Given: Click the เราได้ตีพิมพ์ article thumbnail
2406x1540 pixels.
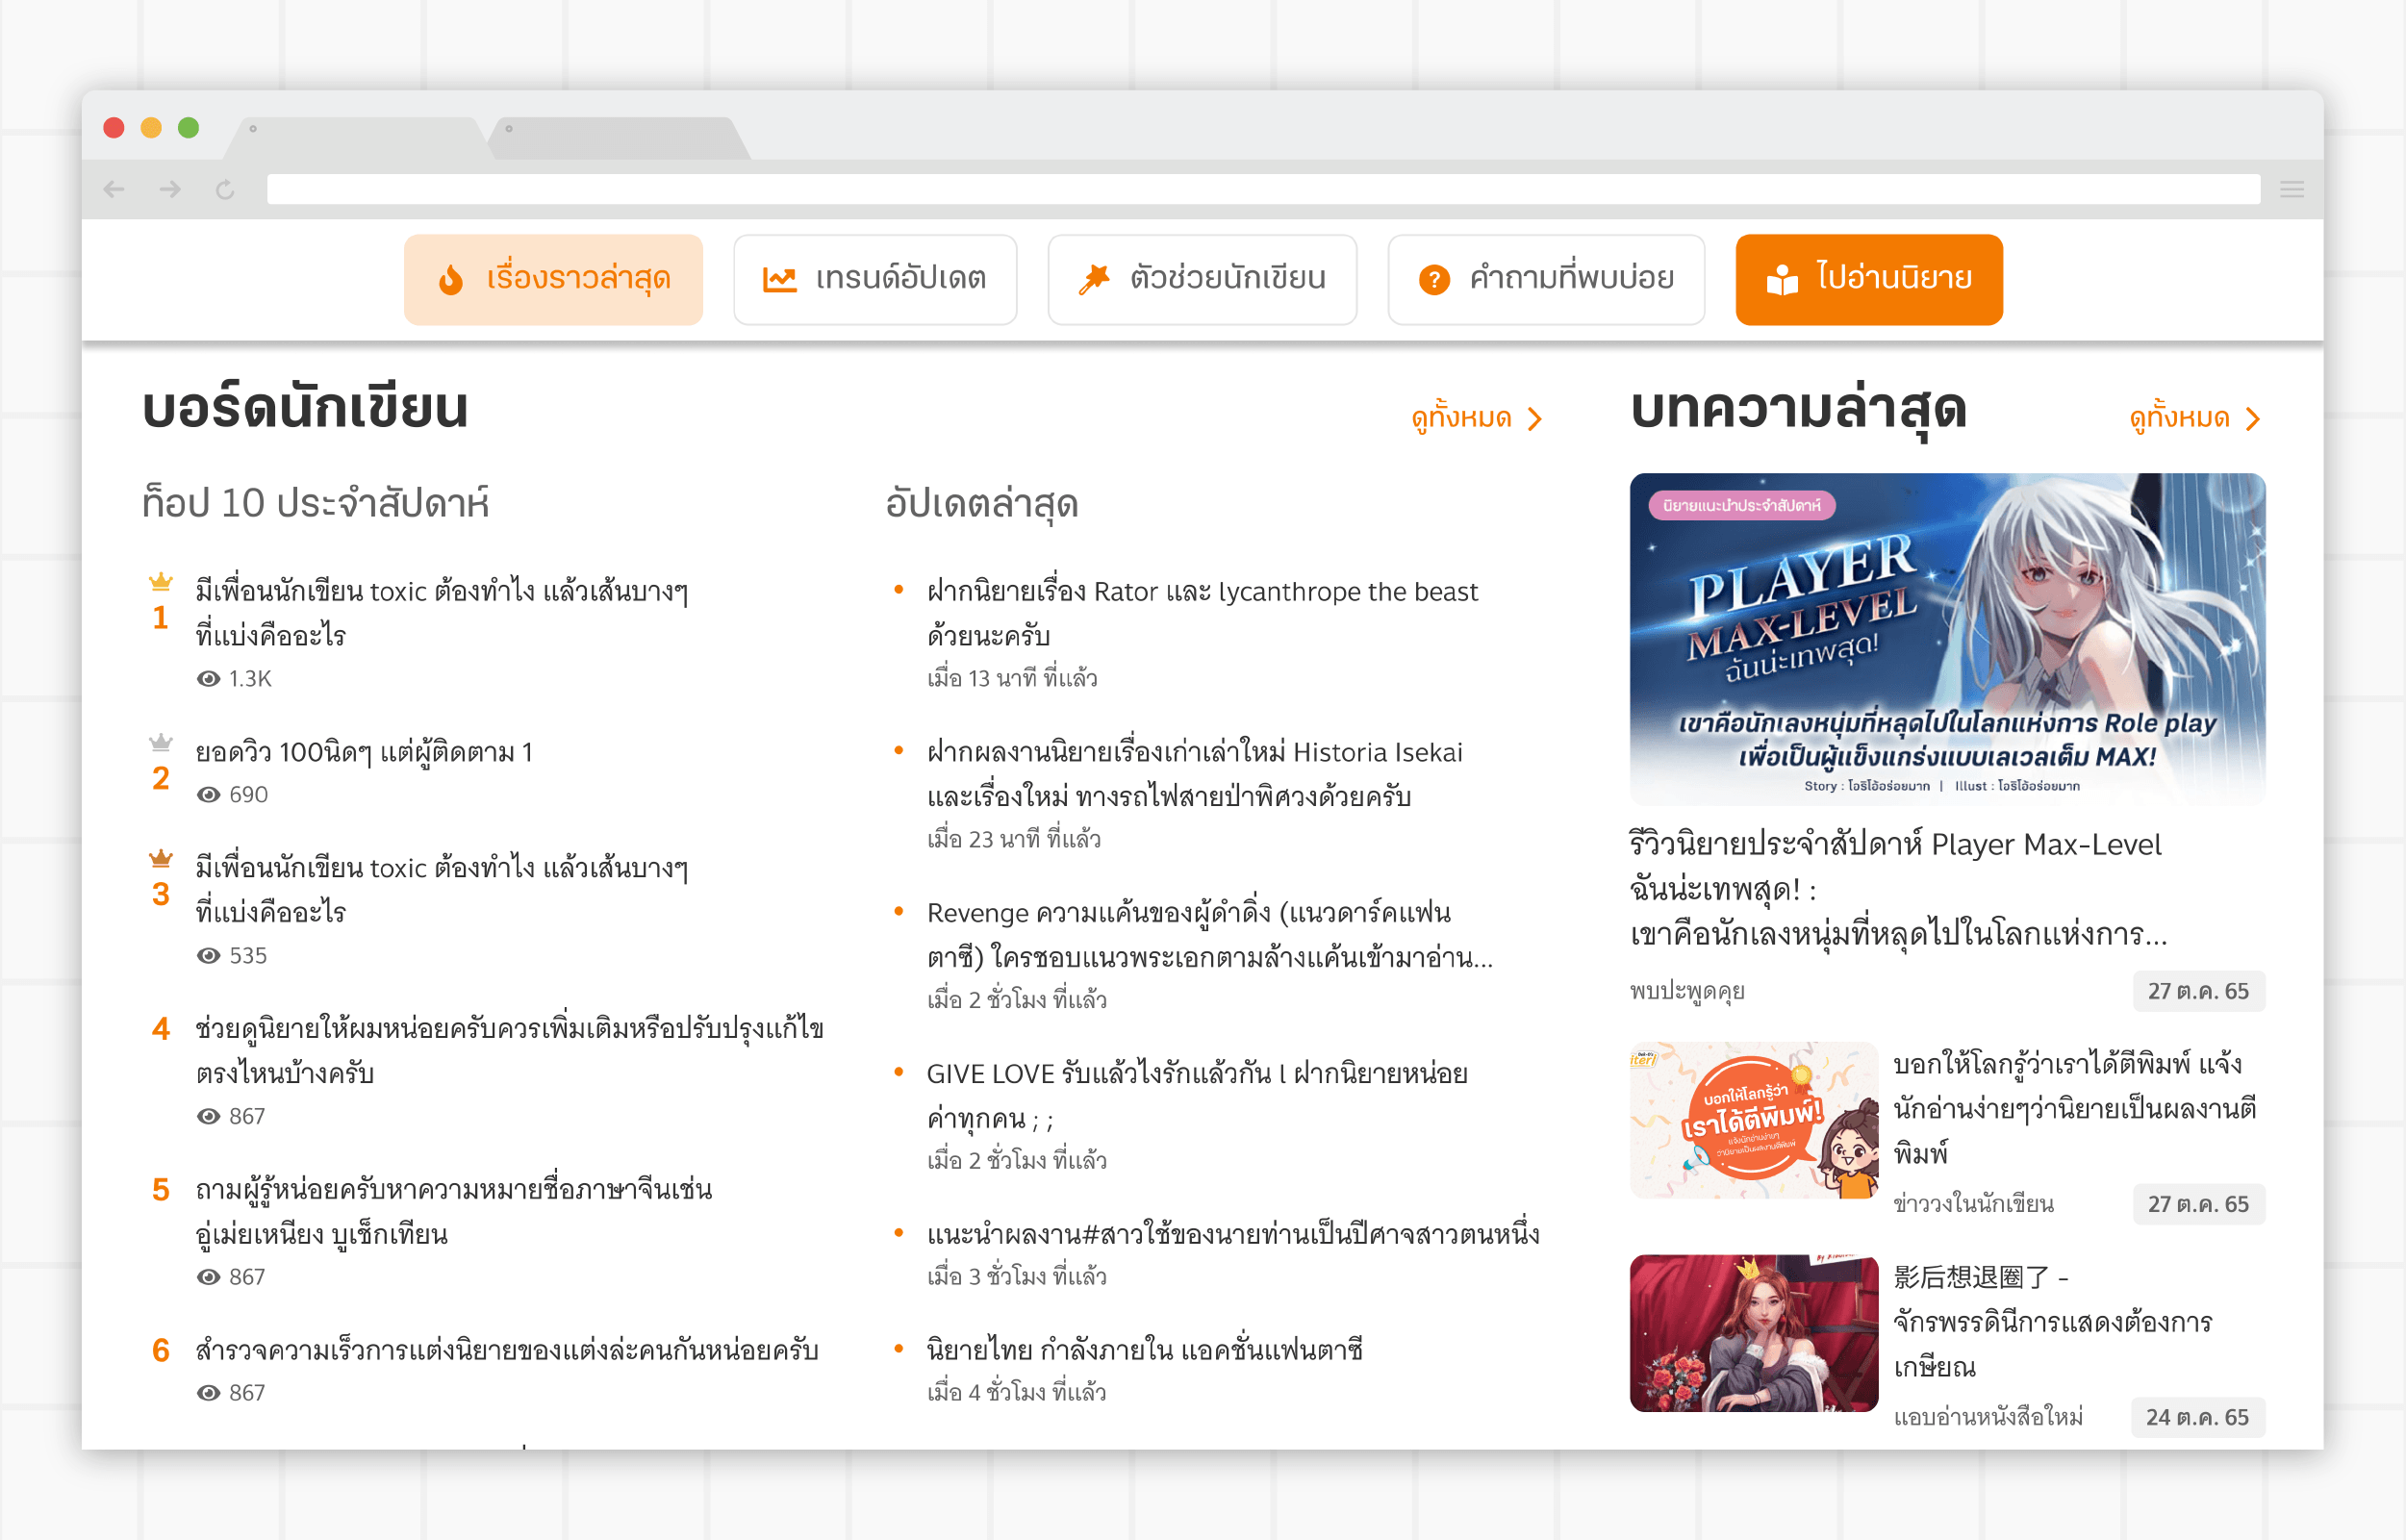Looking at the screenshot, I should 1754,1120.
